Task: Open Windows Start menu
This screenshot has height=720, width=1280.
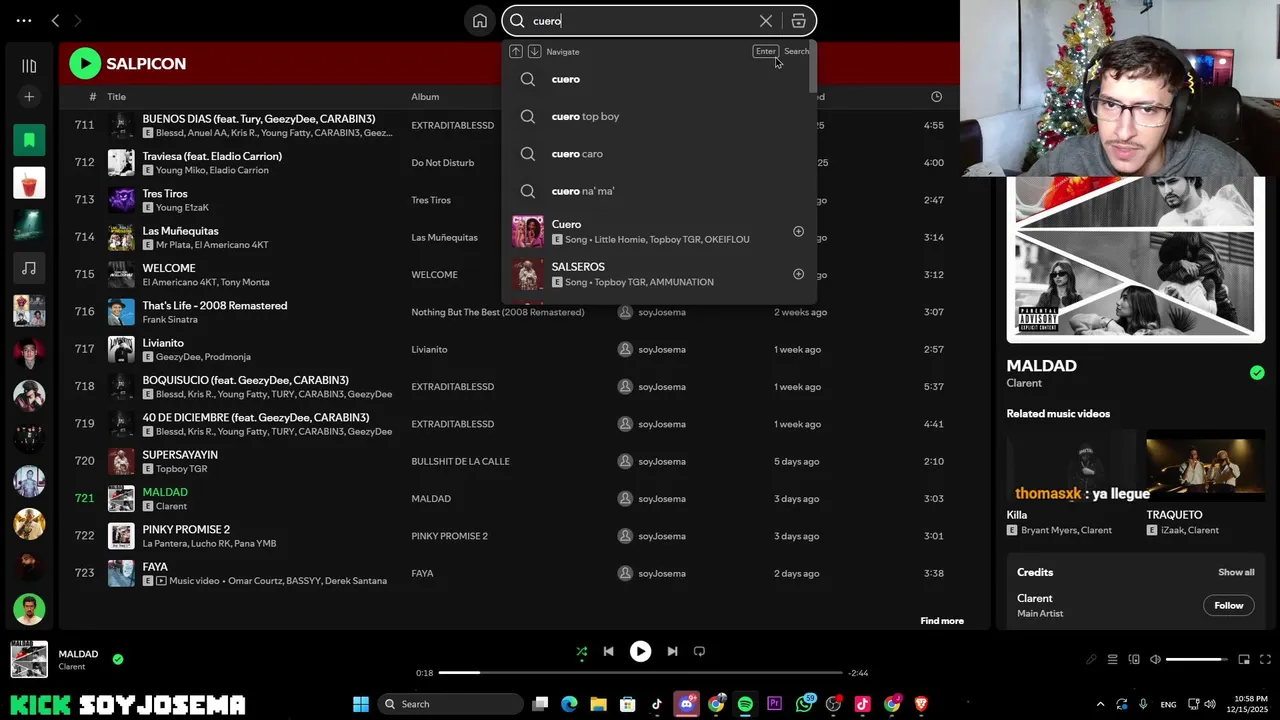Action: [361, 704]
